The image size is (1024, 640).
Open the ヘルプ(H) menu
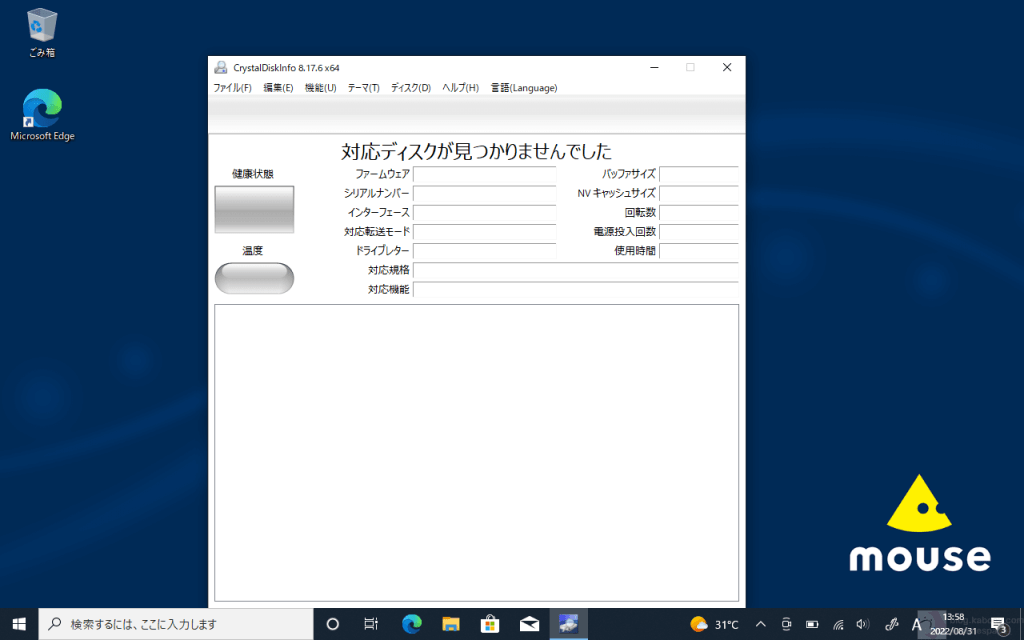tap(460, 88)
